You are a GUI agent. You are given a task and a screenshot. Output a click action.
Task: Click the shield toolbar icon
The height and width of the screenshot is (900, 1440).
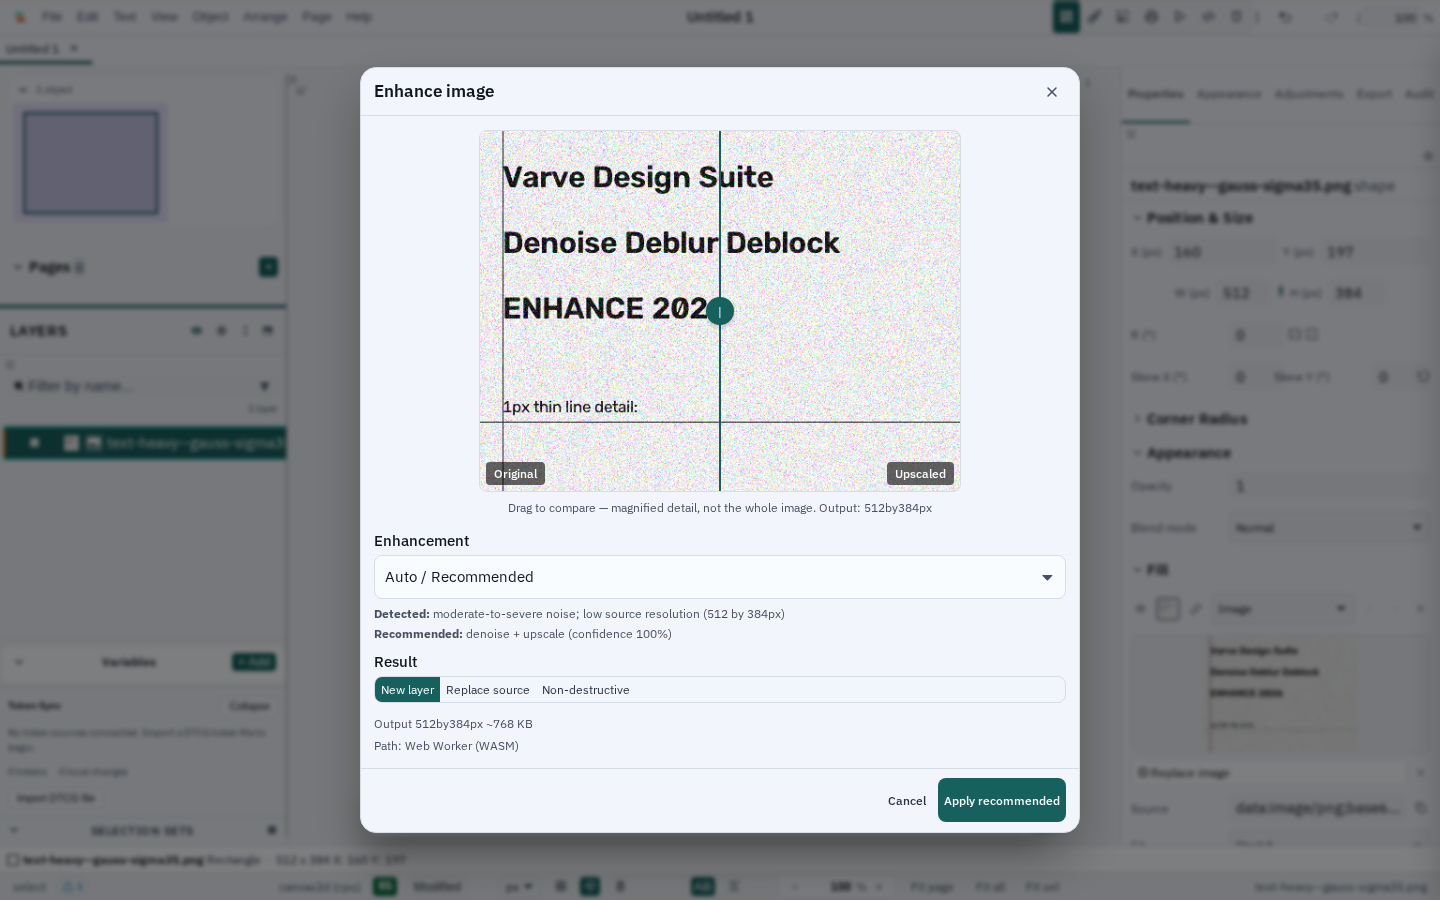pos(1236,17)
